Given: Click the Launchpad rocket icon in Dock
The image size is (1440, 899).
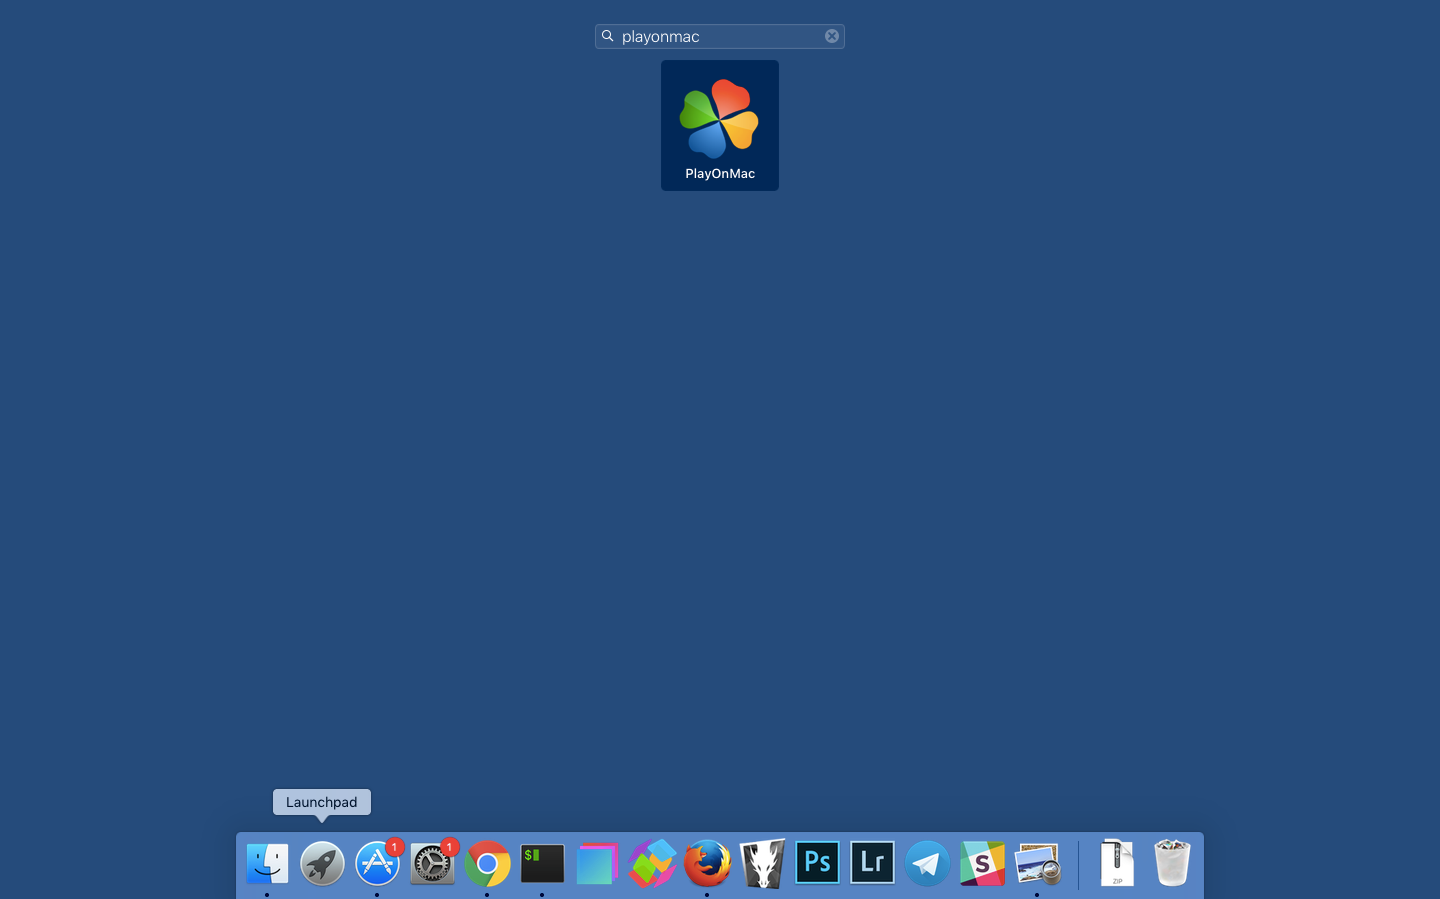Looking at the screenshot, I should point(322,863).
